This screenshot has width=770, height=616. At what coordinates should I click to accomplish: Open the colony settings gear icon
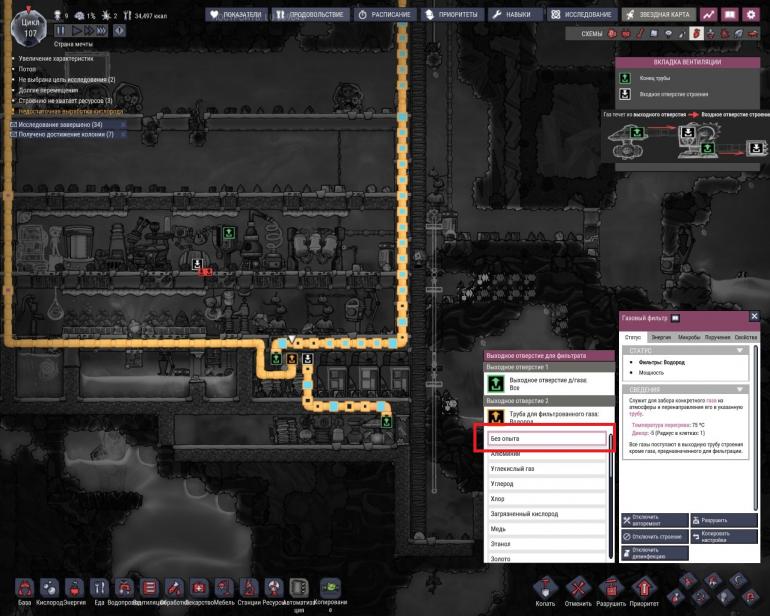pos(751,15)
